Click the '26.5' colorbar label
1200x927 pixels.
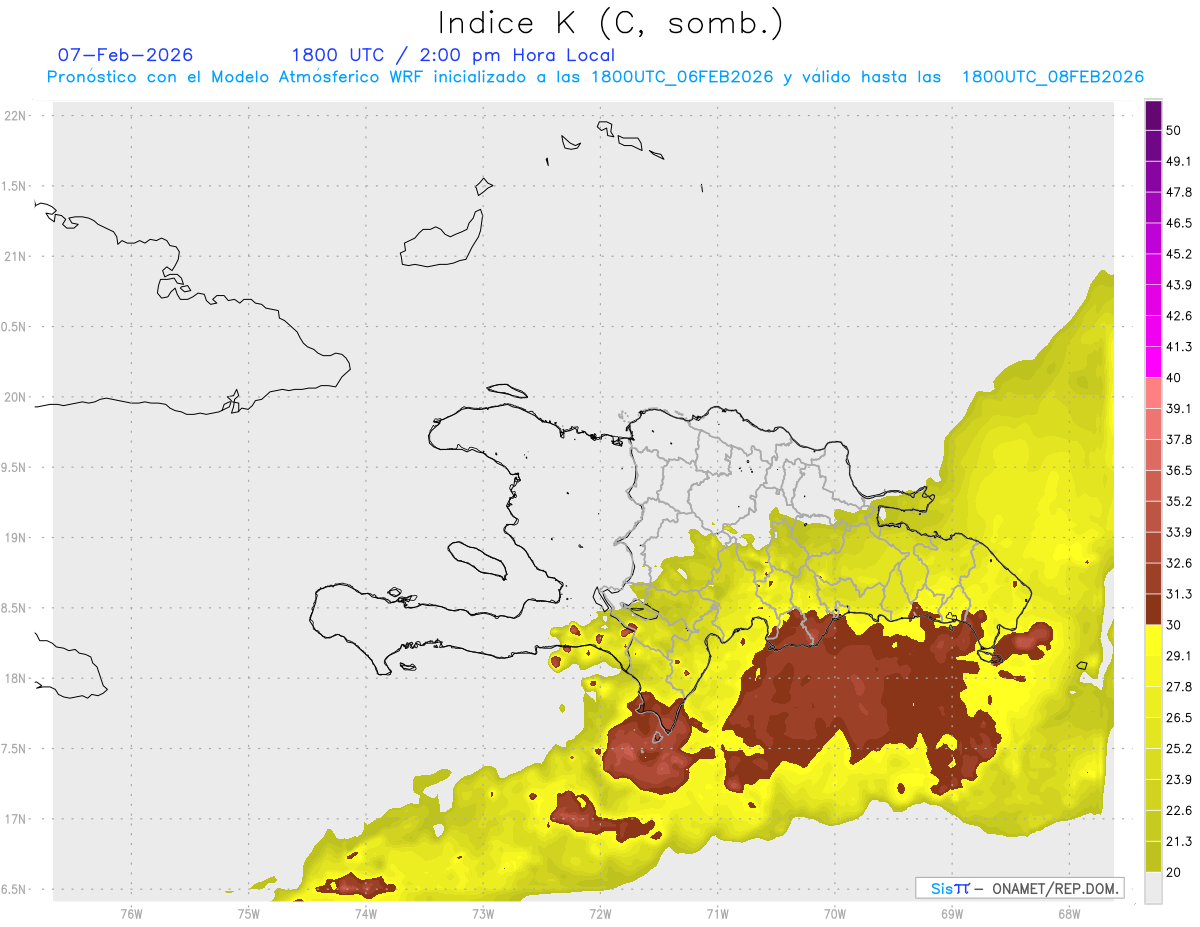[1179, 718]
